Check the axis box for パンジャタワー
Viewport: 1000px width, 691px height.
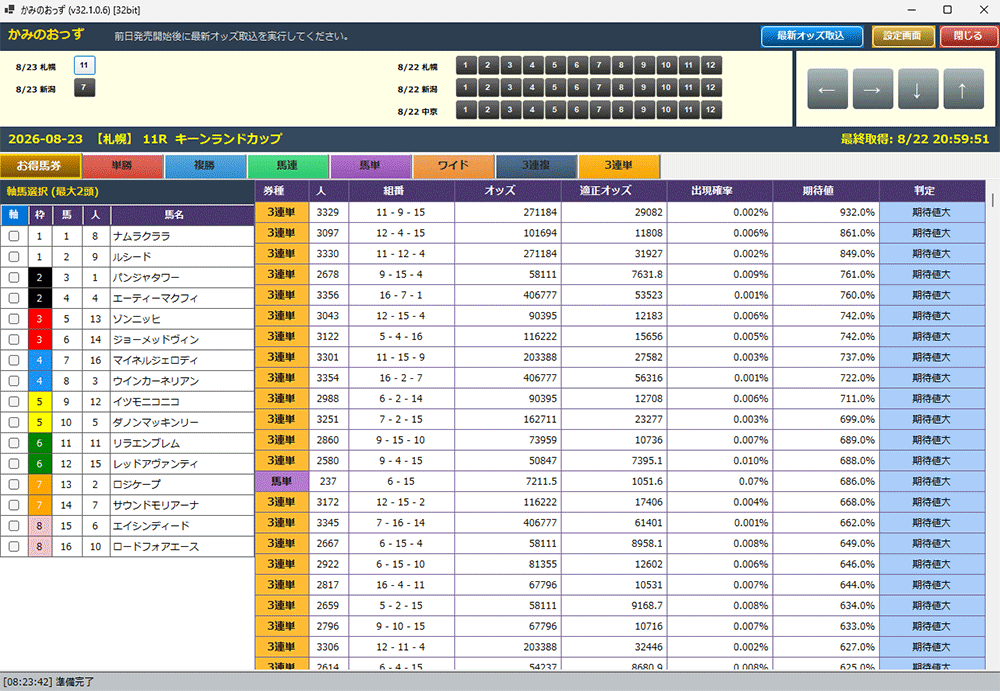(14, 278)
